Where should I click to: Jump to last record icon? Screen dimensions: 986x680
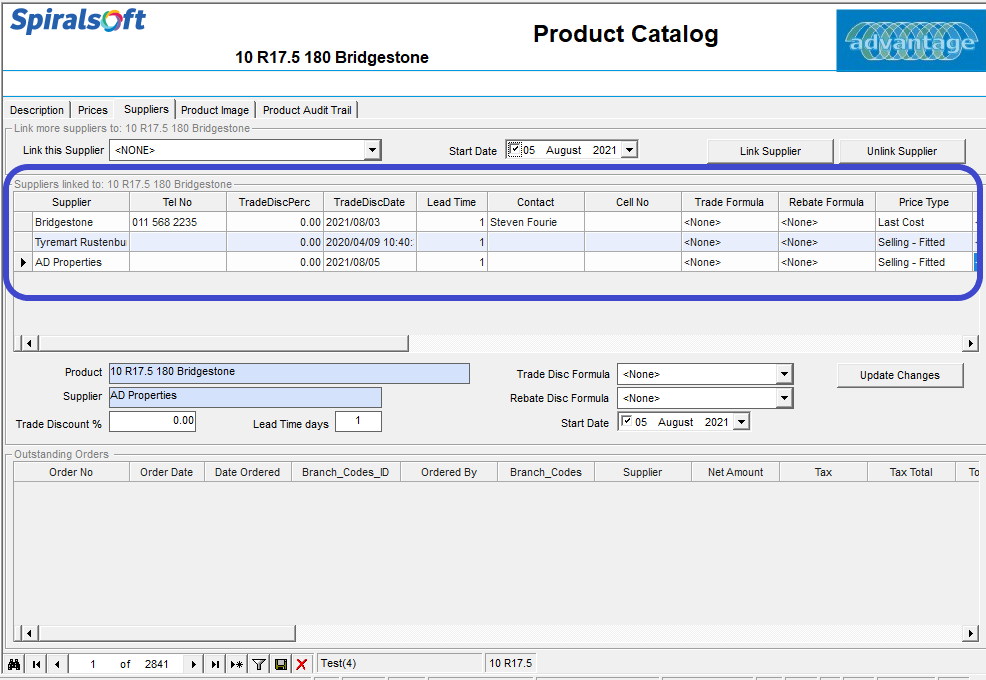(x=215, y=664)
